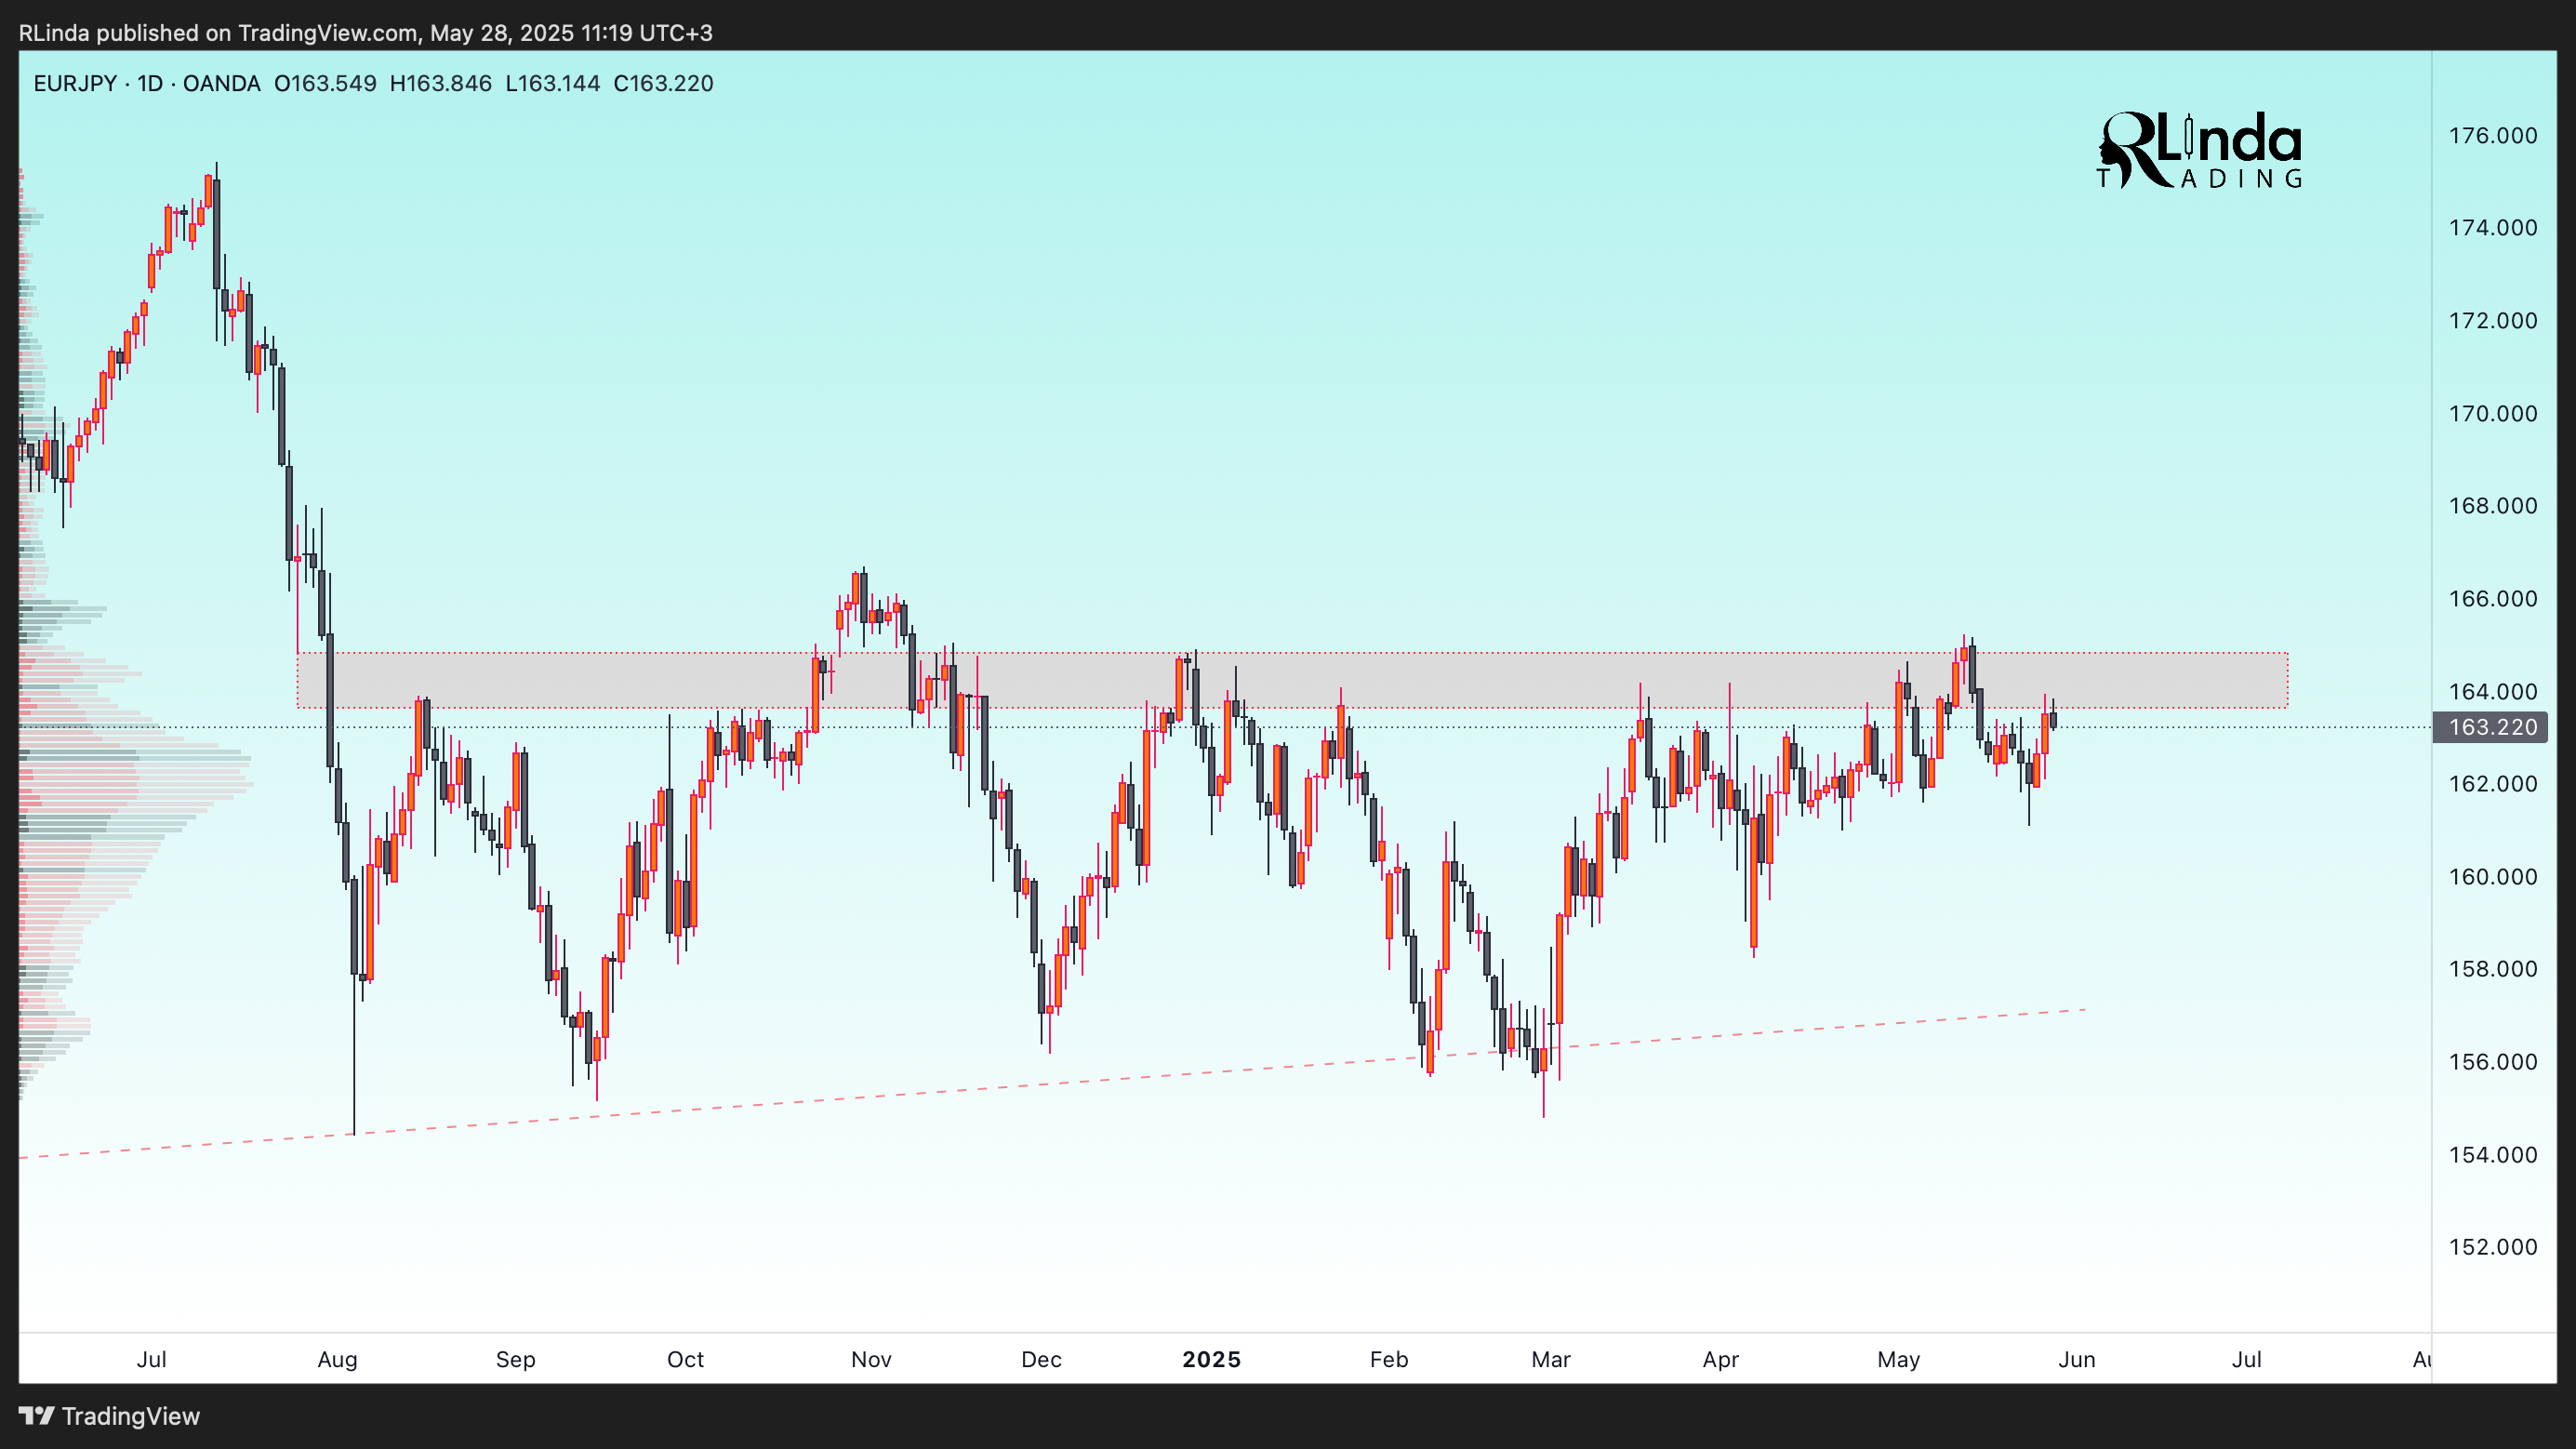Click the 174.000 price axis label
Viewport: 2576px width, 1449px height.
[2492, 228]
